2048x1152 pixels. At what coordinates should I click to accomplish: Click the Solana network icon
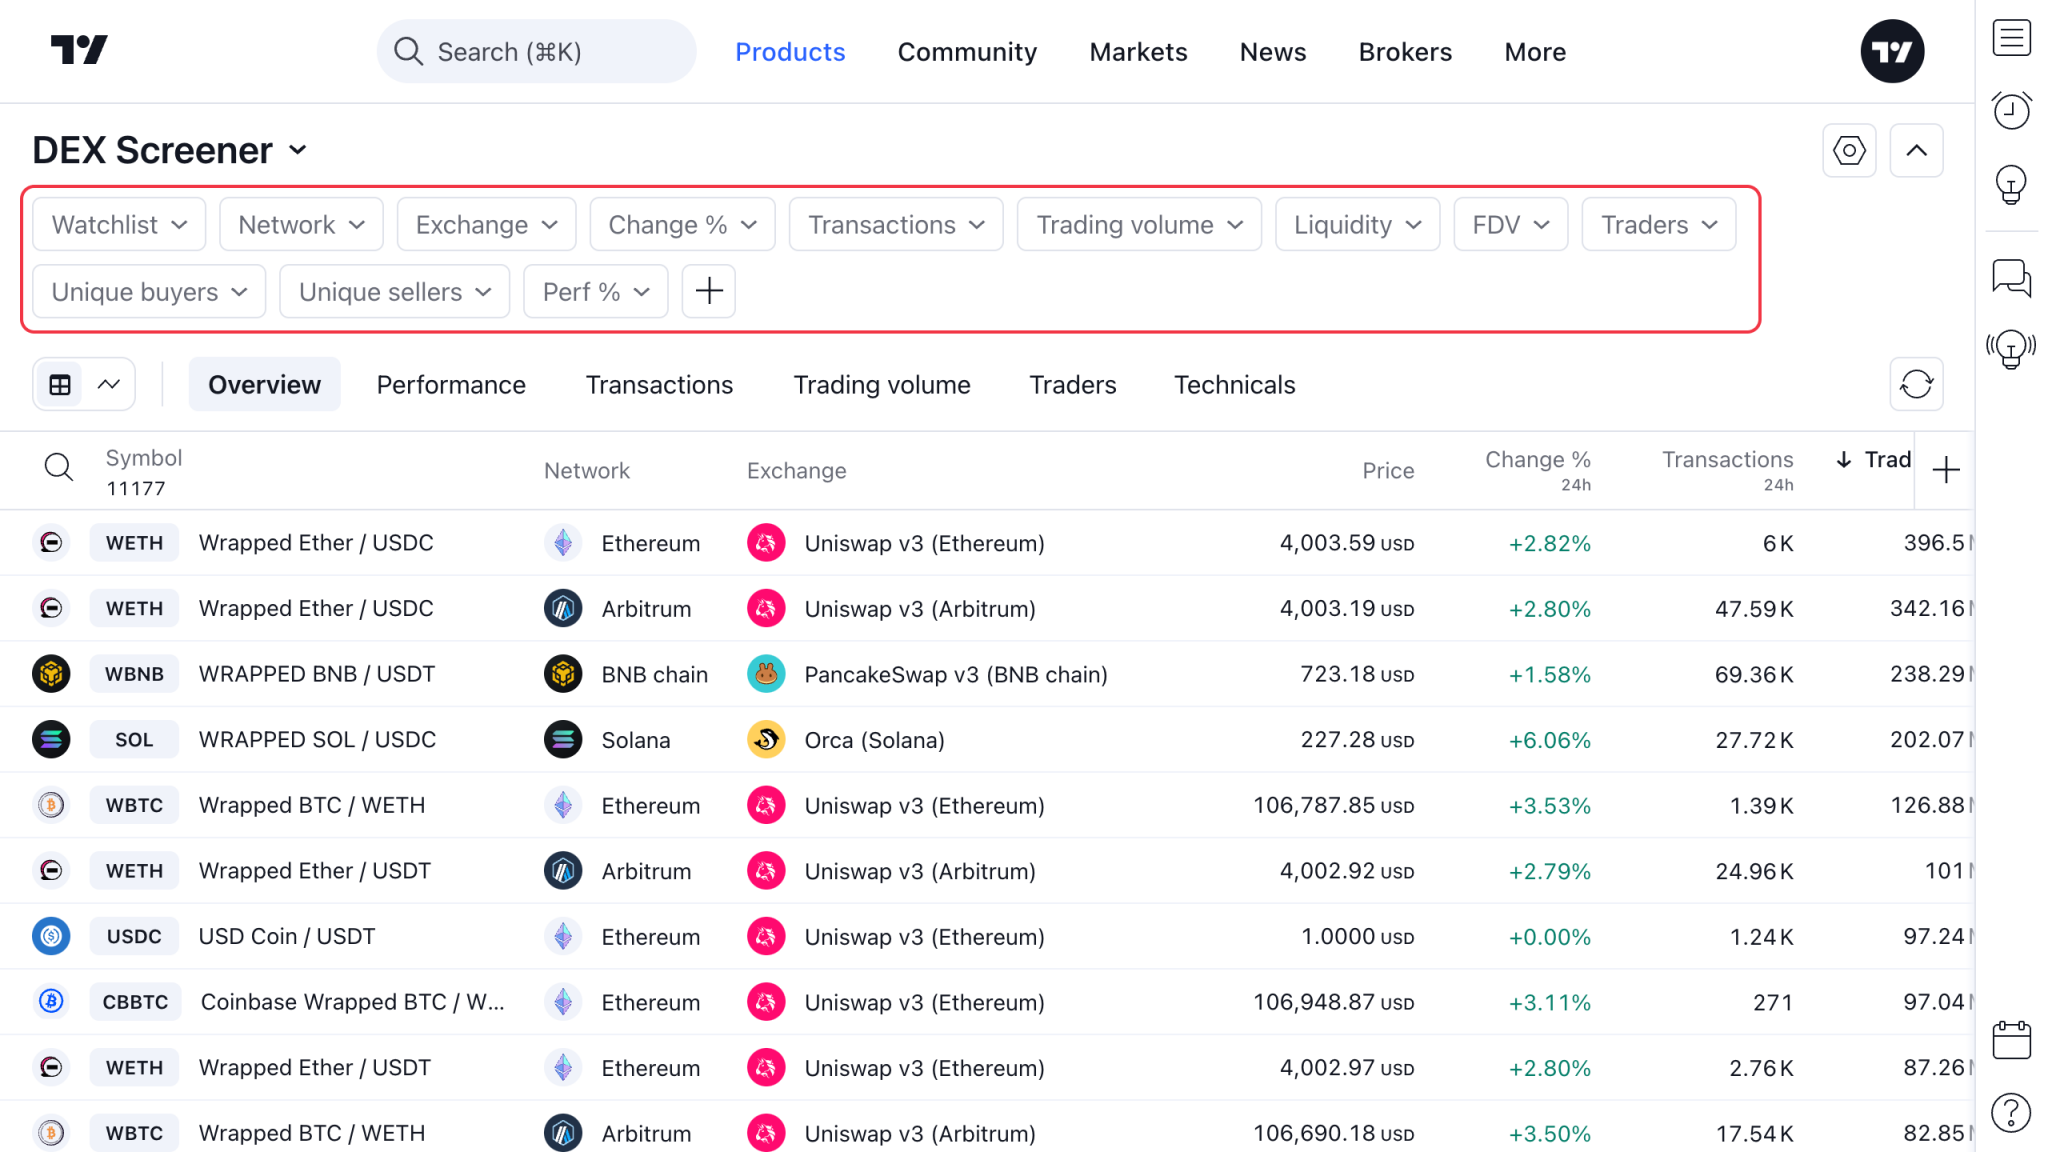563,740
